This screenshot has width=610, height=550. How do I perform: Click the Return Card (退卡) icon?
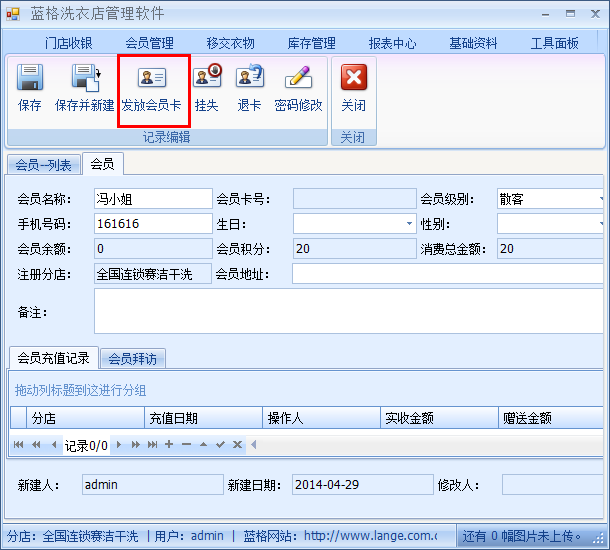coord(250,75)
